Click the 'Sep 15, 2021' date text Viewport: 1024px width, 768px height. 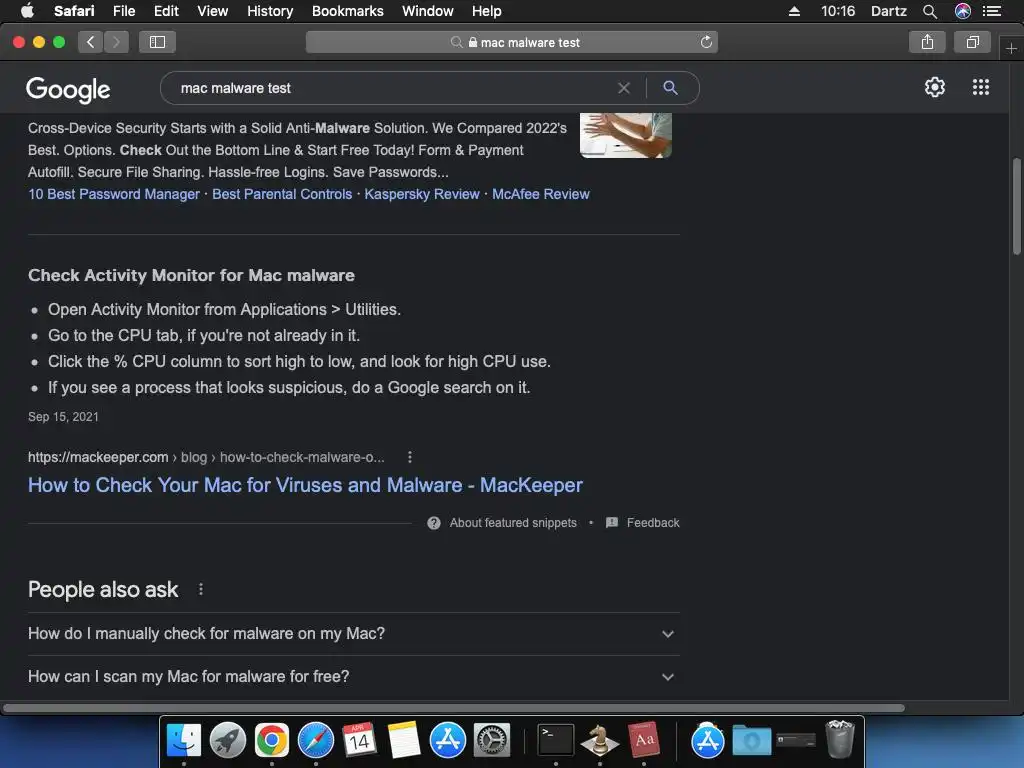pos(63,417)
